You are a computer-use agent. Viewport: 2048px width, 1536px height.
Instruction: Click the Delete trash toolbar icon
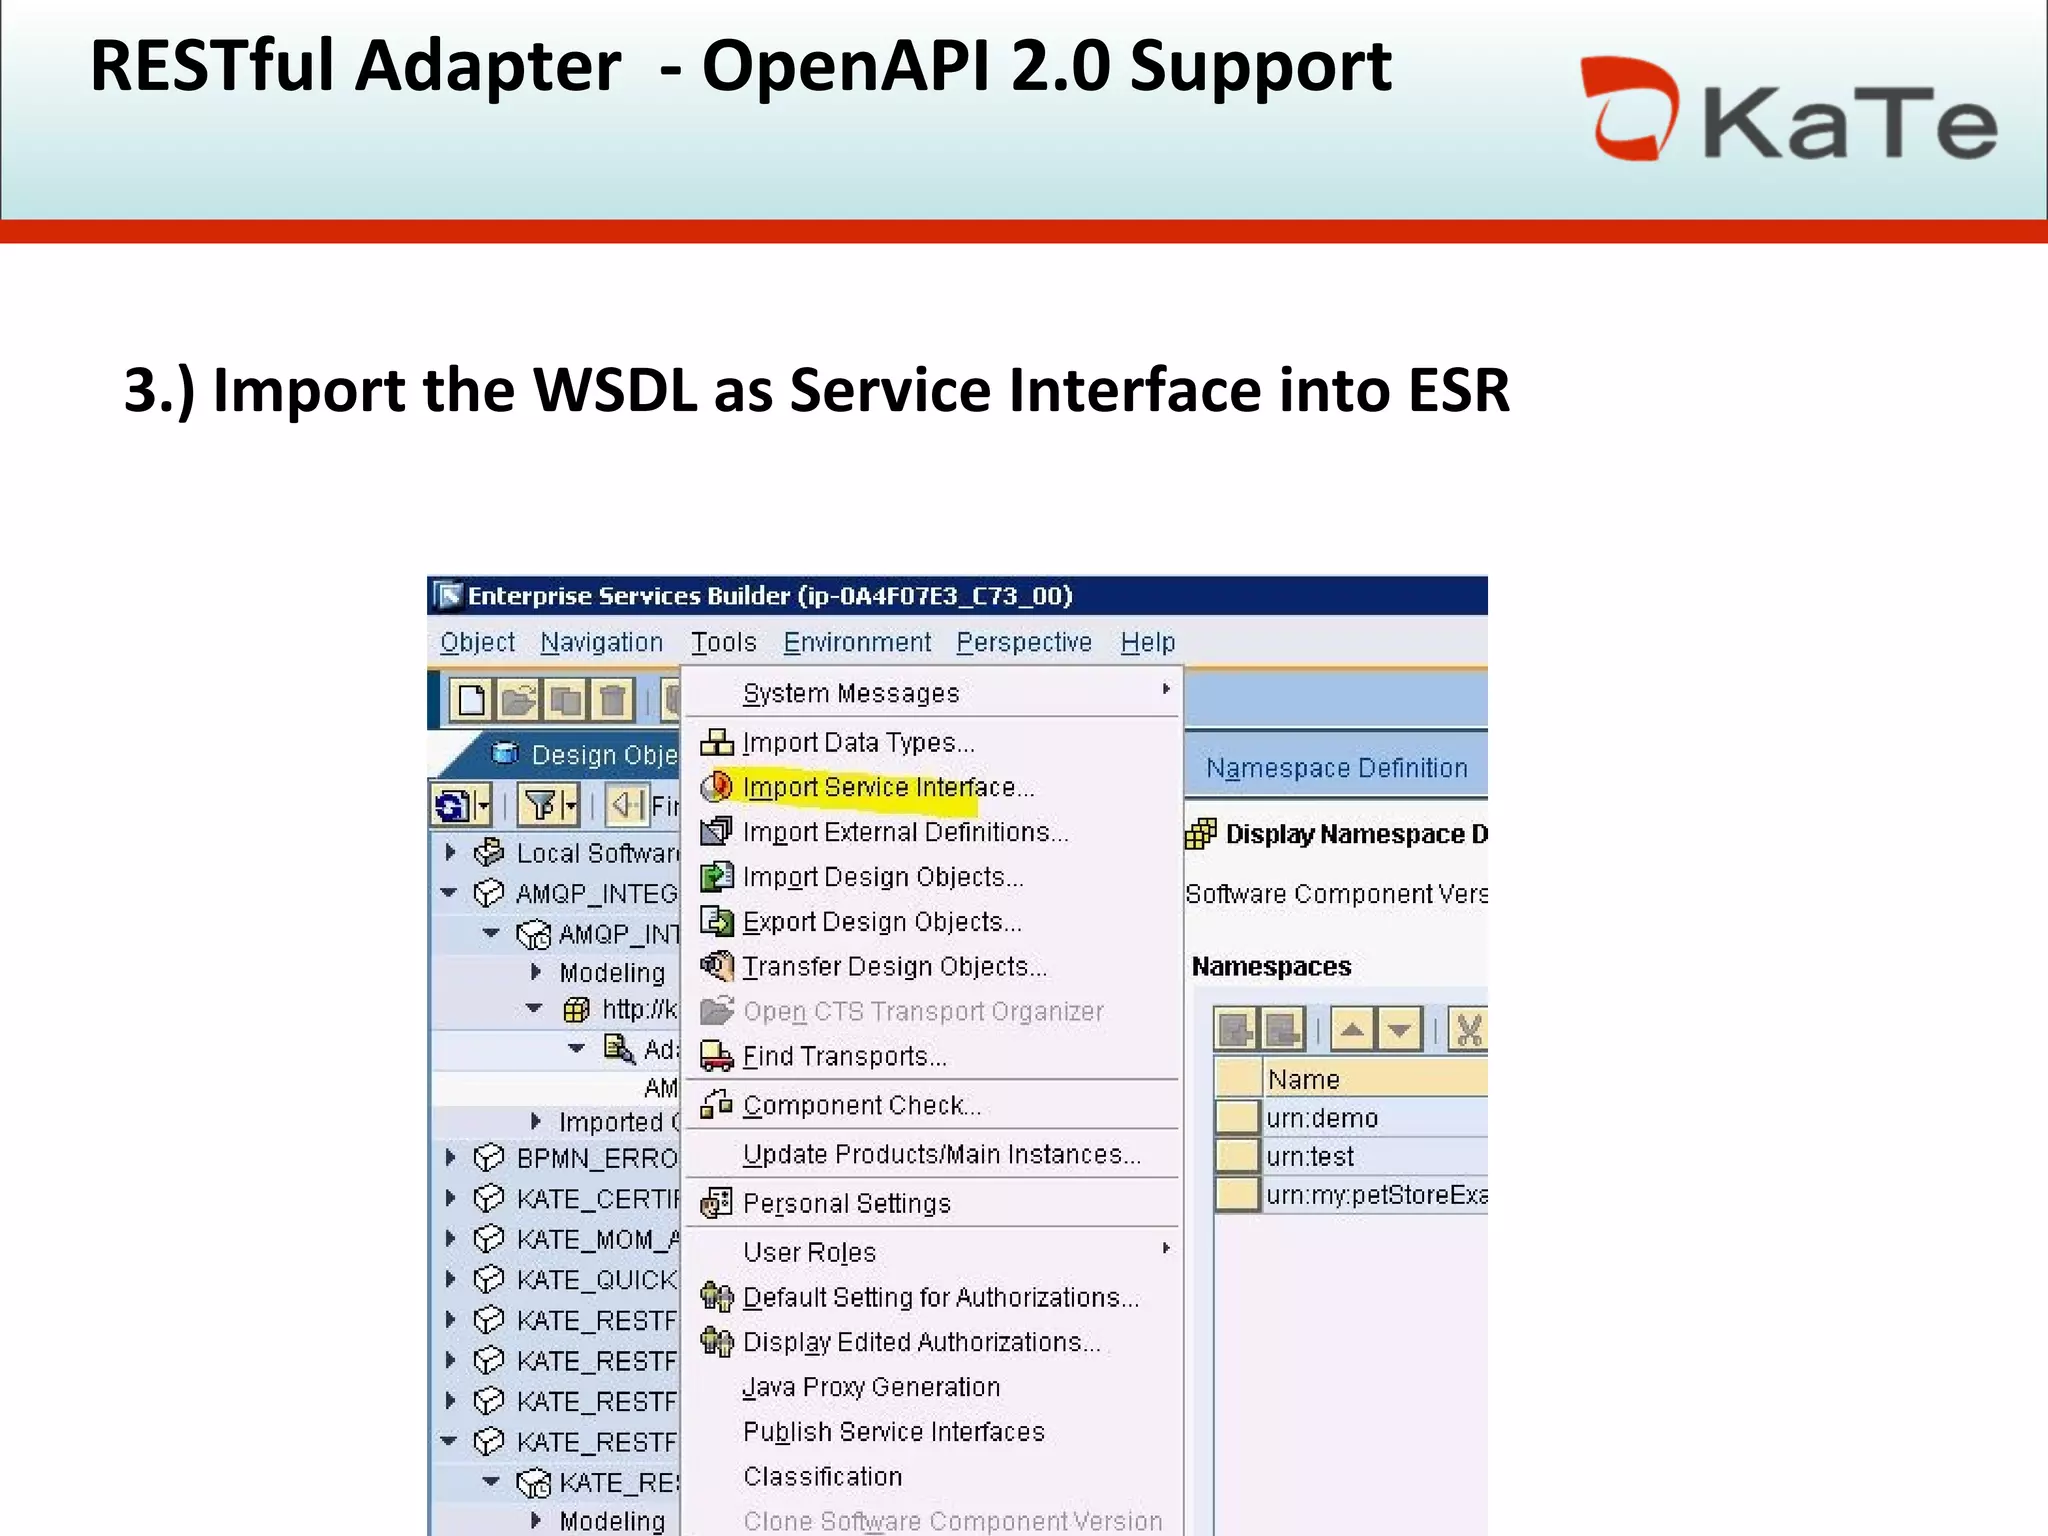tap(613, 700)
